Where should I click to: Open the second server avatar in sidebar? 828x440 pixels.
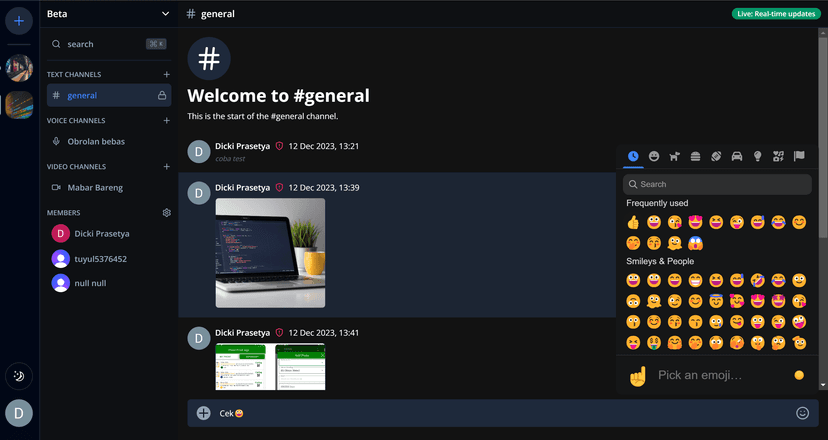click(x=19, y=105)
